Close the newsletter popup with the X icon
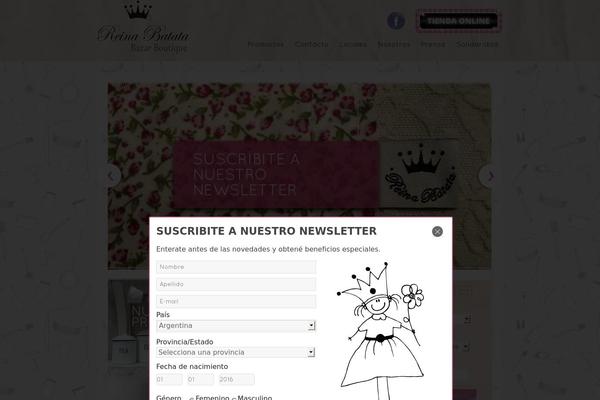 (x=437, y=231)
